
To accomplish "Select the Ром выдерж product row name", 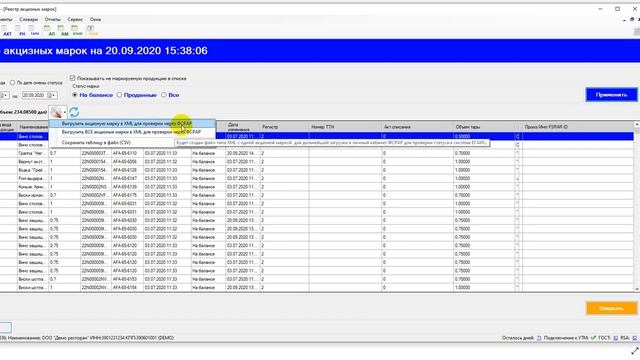I will [x=33, y=178].
